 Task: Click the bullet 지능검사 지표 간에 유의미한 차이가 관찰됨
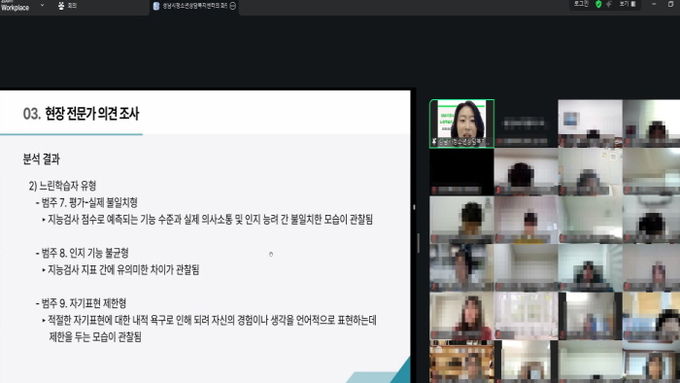click(121, 270)
